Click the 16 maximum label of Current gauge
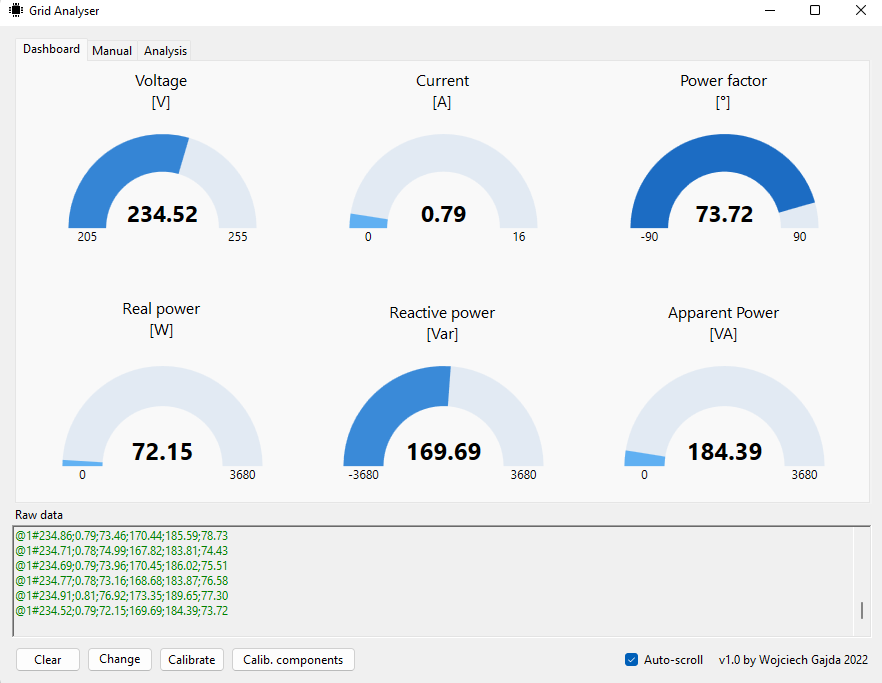The height and width of the screenshot is (683, 882). click(519, 237)
